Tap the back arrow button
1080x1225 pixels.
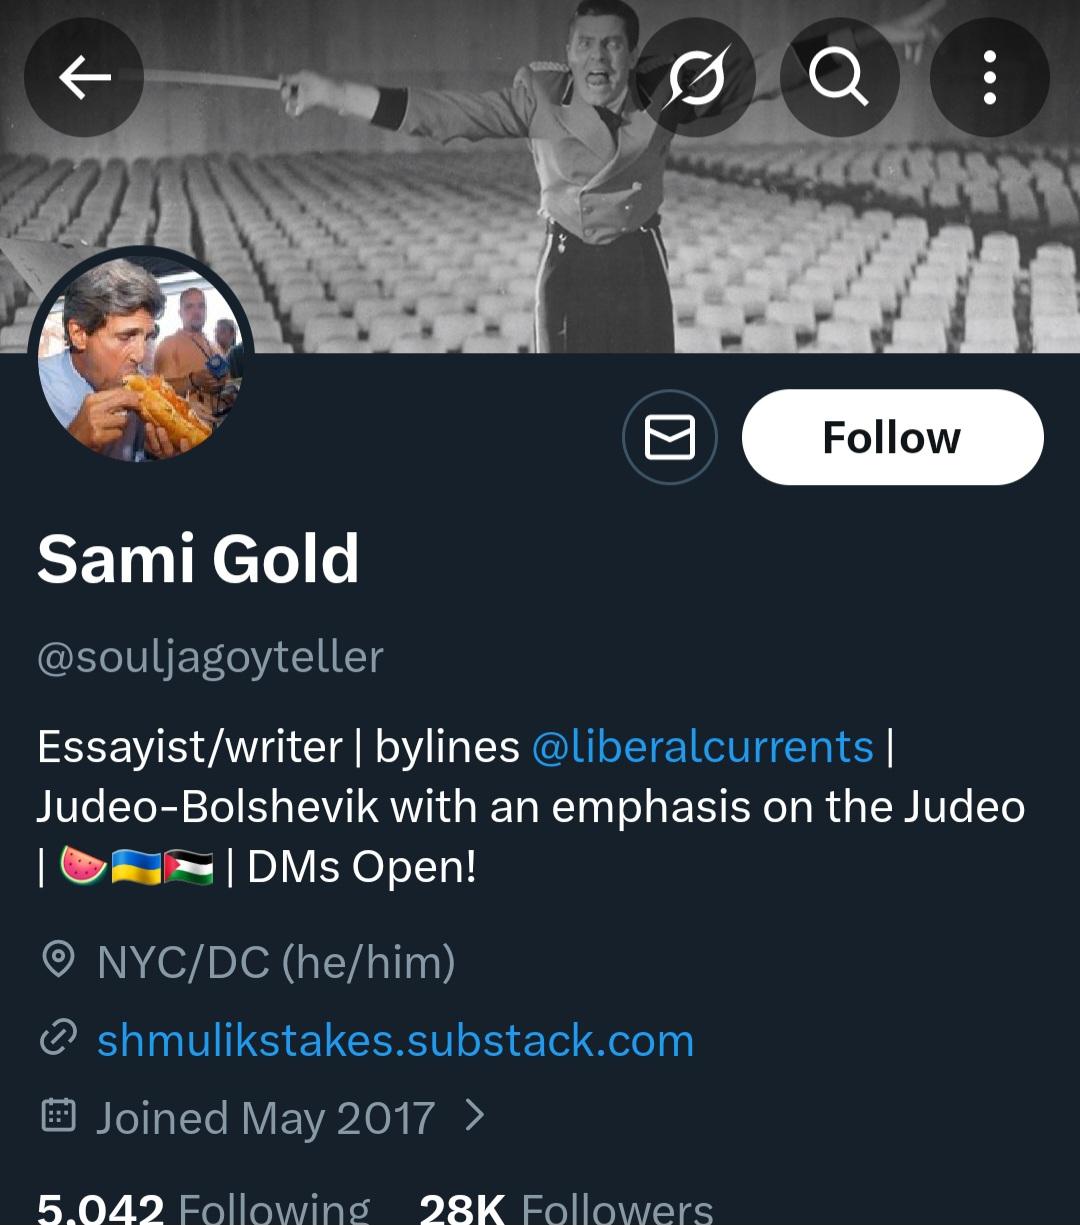[84, 77]
